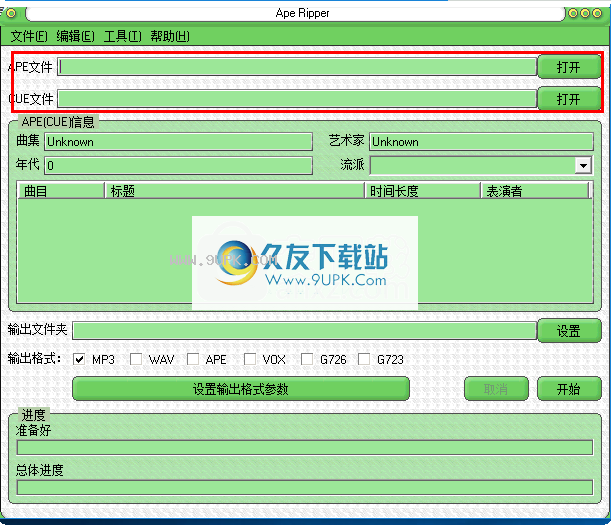
Task: Enable the VOX output format checkbox
Action: pyautogui.click(x=250, y=359)
